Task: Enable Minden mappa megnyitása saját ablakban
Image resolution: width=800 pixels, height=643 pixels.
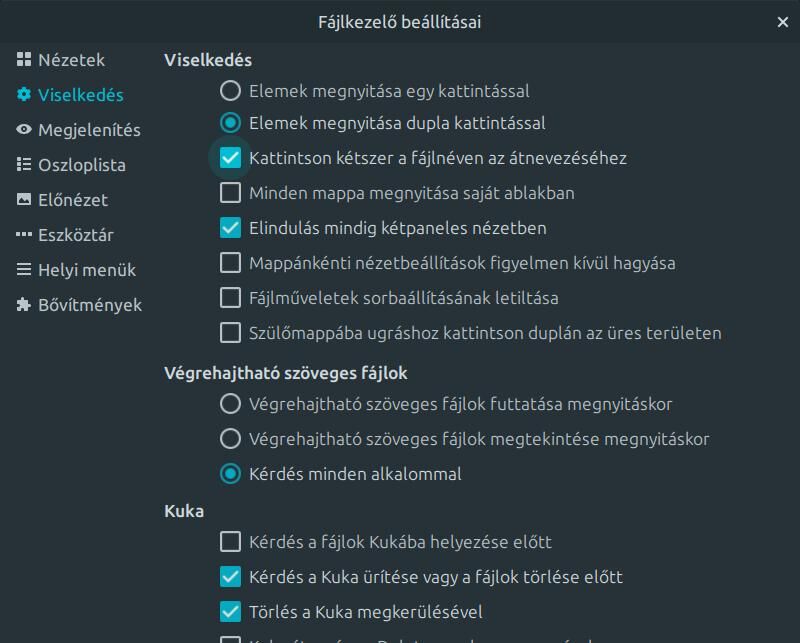Action: click(x=230, y=193)
